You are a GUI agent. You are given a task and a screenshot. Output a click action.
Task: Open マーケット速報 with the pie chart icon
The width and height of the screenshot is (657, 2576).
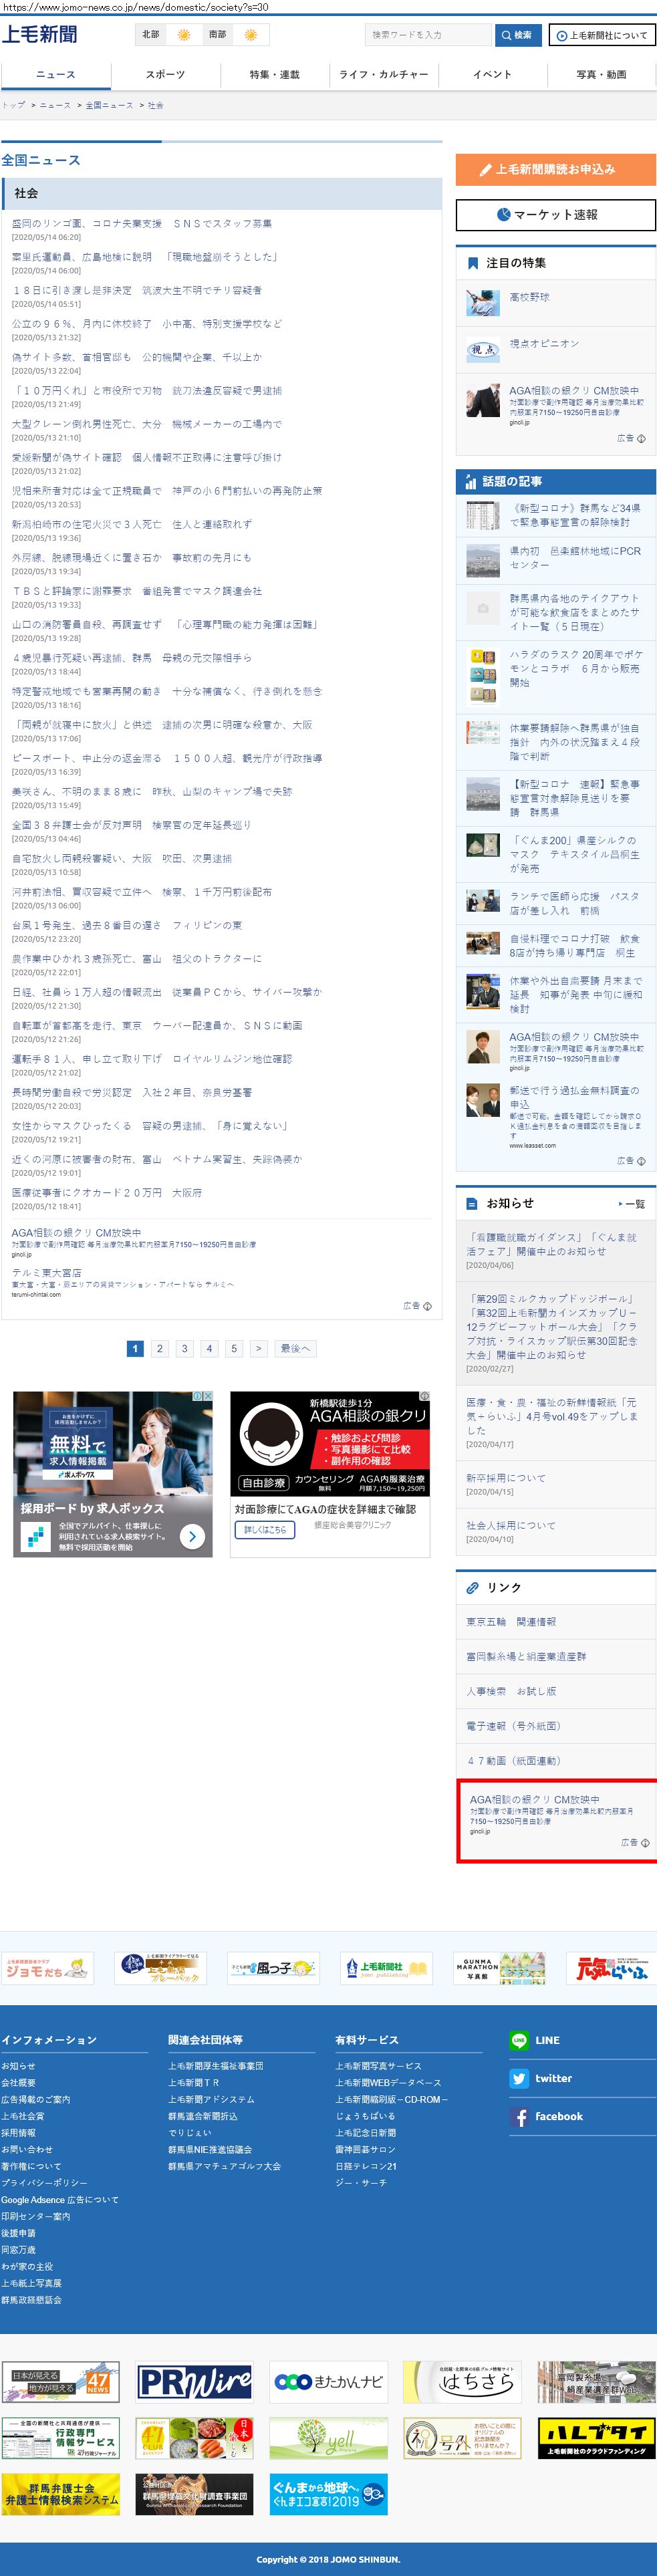tap(555, 215)
